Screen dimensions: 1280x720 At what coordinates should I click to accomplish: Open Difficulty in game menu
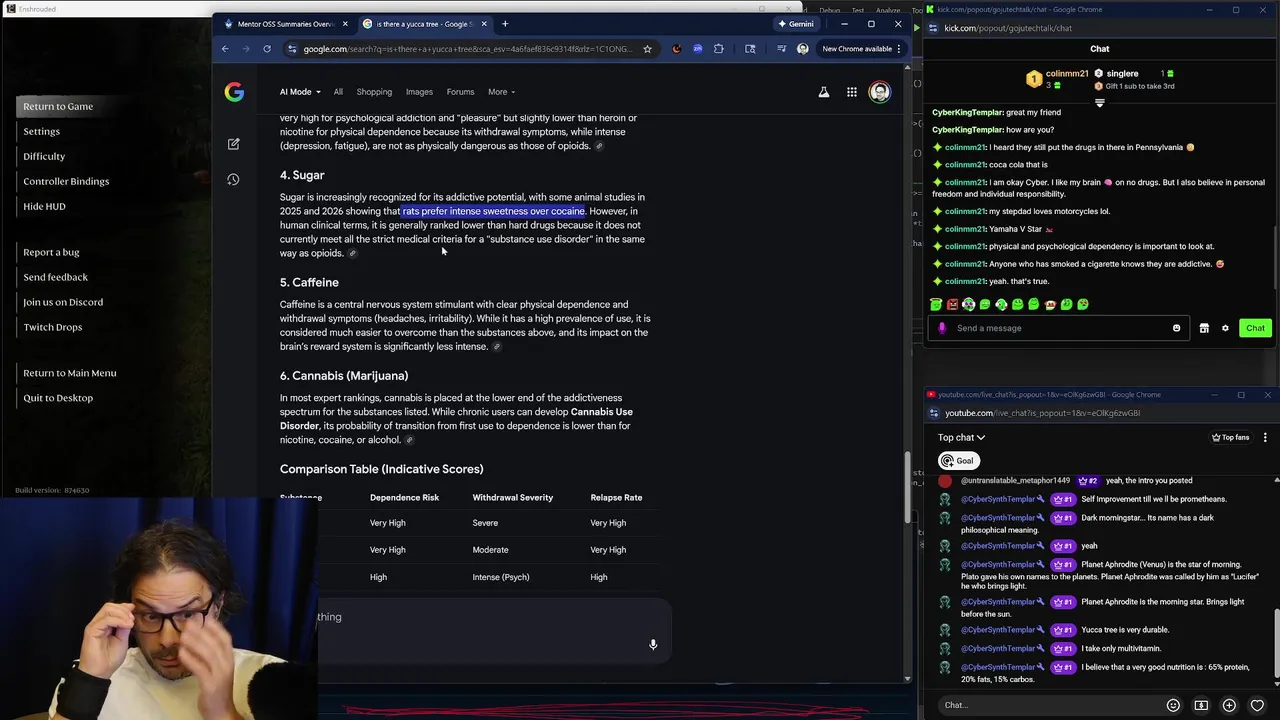click(x=44, y=156)
